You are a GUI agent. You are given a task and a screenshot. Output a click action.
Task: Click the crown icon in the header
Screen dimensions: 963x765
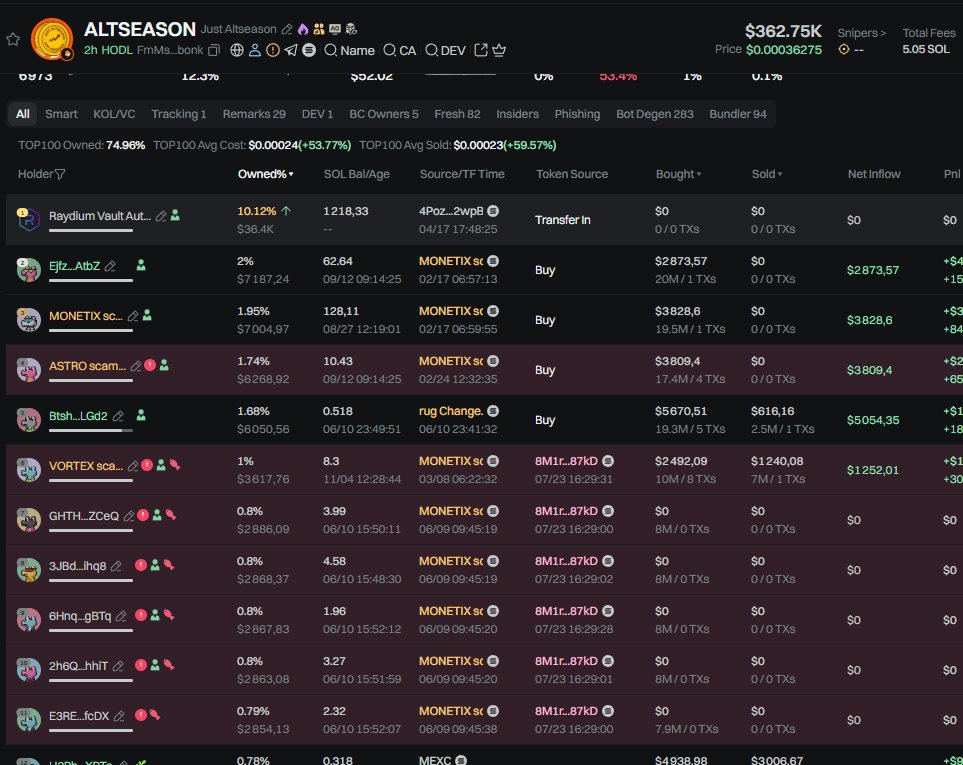coord(499,50)
